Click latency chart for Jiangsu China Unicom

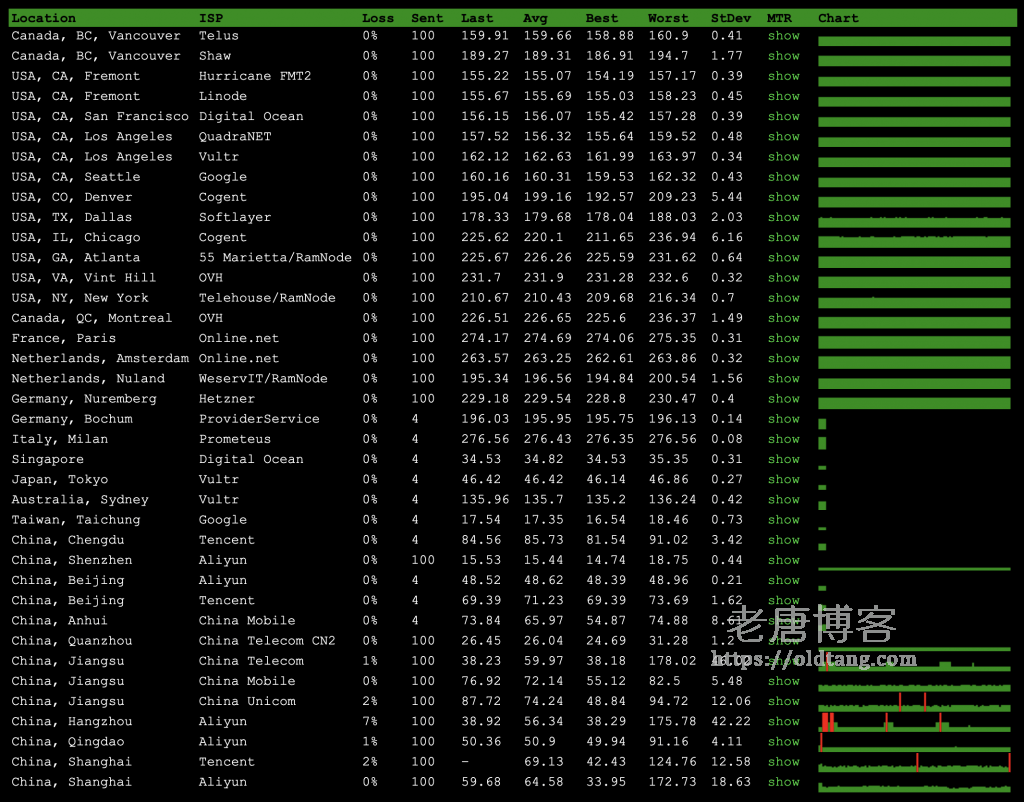[914, 702]
